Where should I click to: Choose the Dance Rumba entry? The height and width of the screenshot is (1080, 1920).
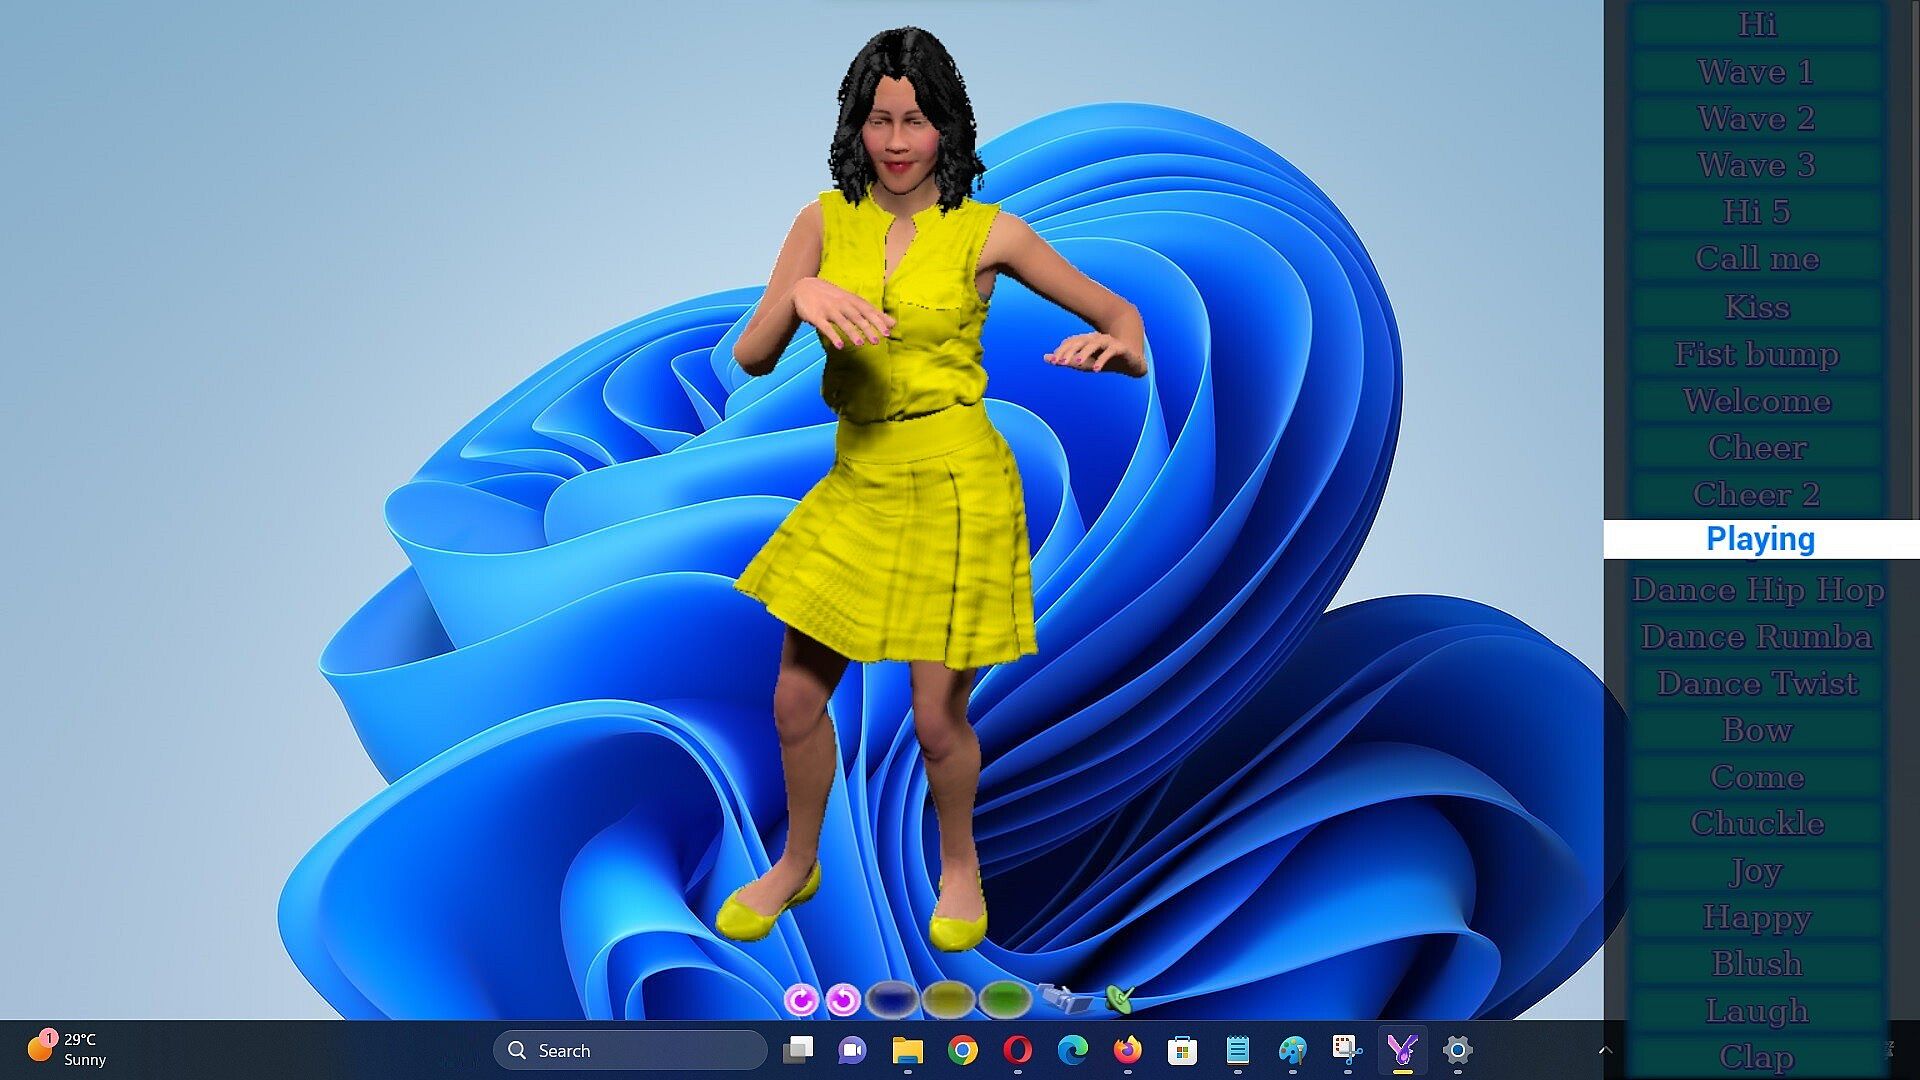(x=1756, y=637)
